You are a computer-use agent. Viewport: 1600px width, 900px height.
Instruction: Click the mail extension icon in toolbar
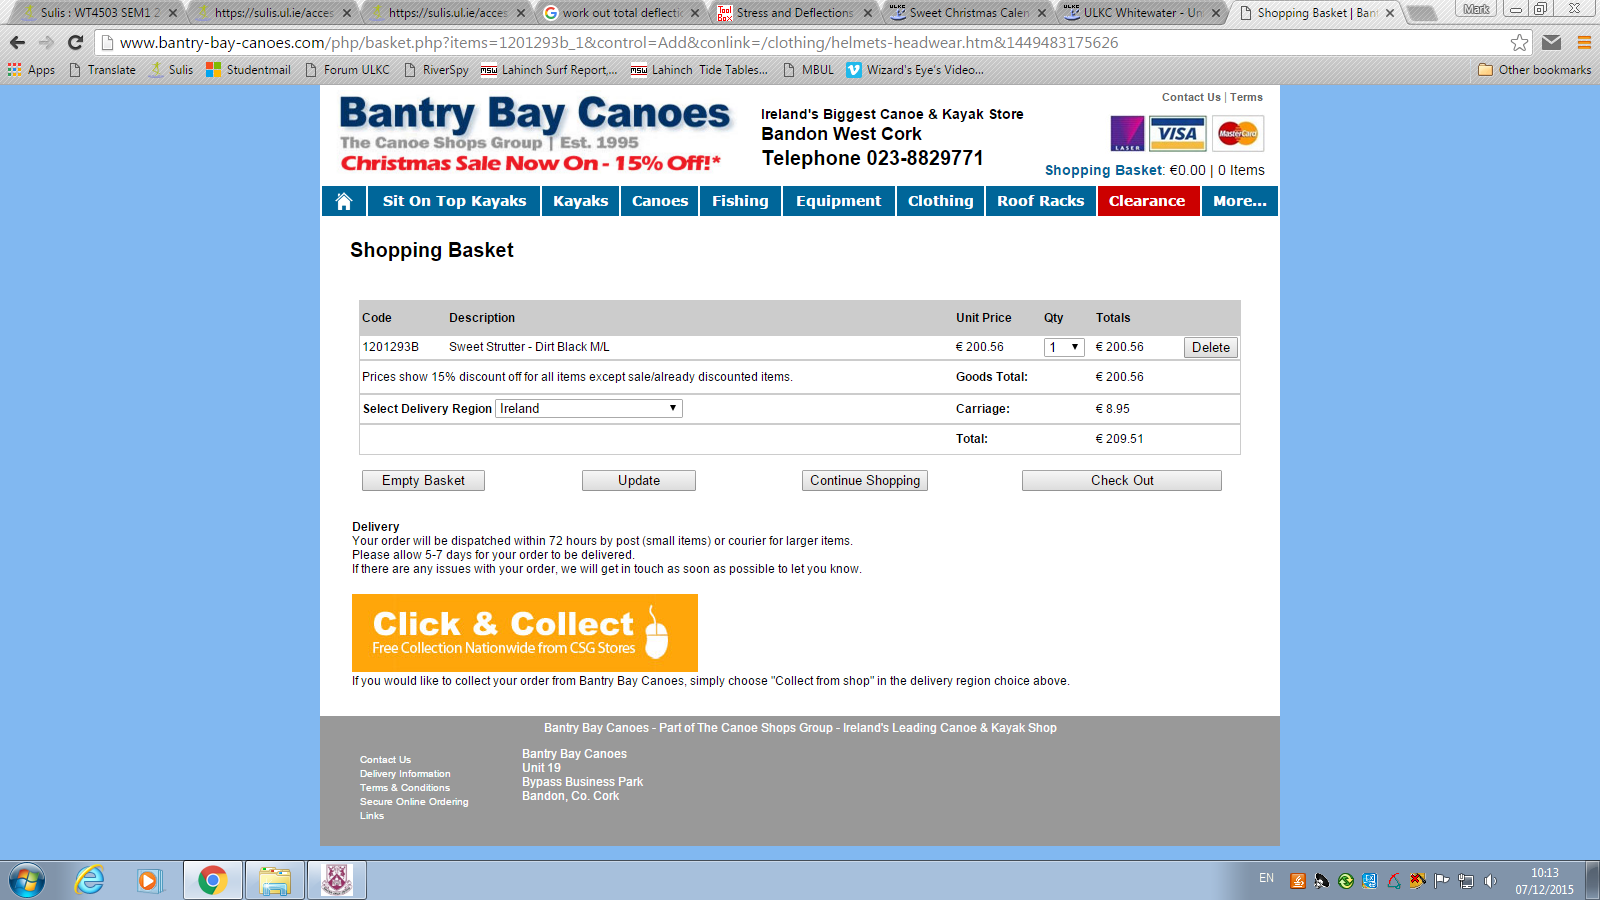click(x=1551, y=42)
